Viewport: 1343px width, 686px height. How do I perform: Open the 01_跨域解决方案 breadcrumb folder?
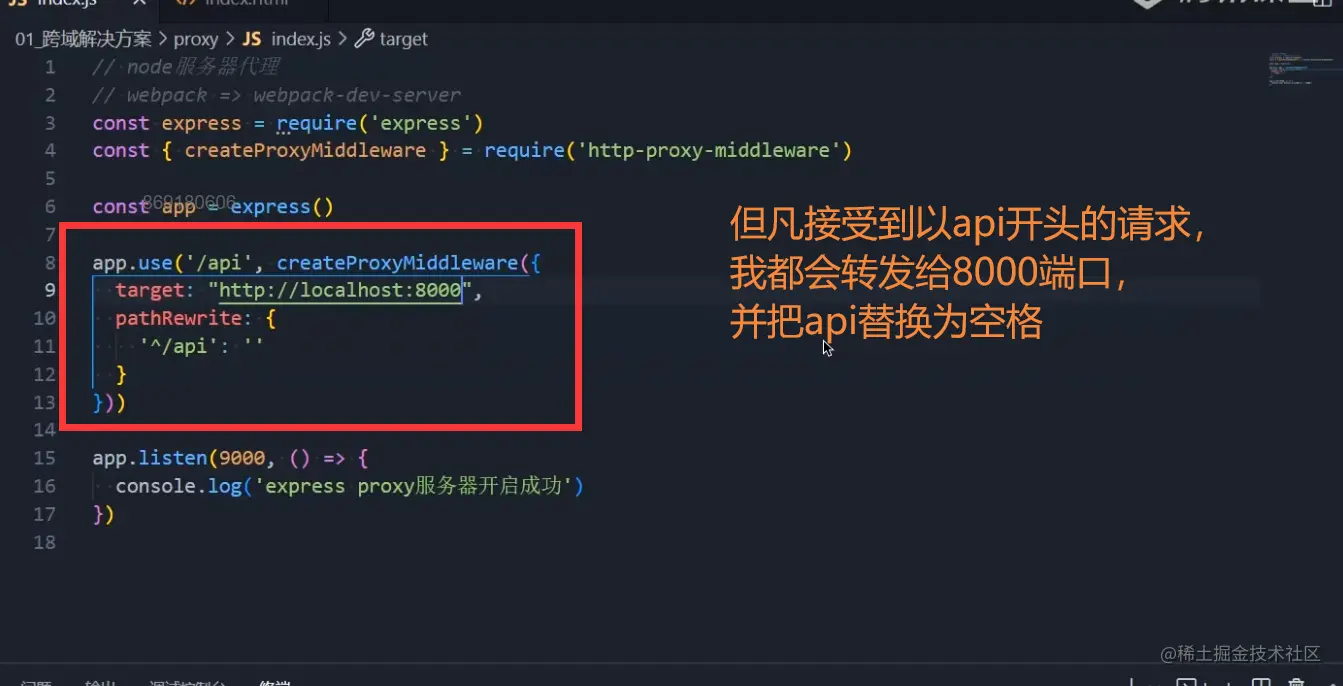click(x=83, y=39)
